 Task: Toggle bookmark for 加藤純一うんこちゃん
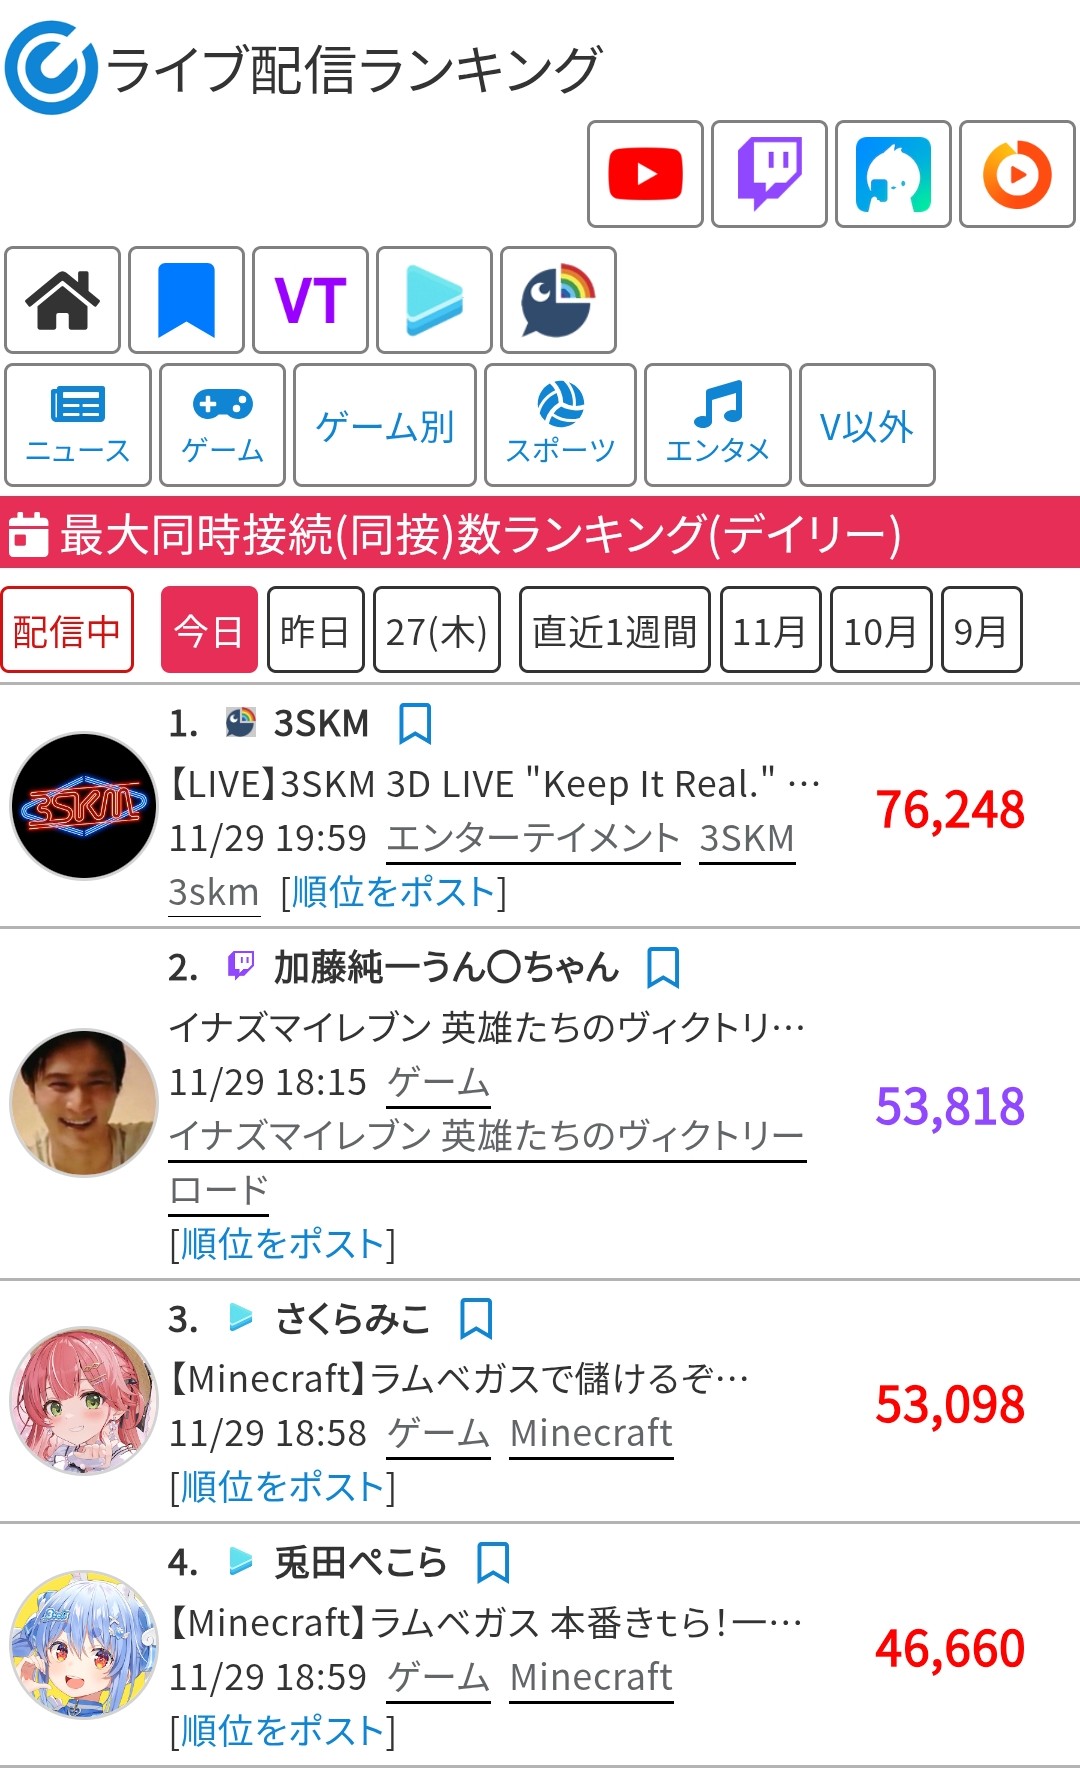pyautogui.click(x=663, y=968)
